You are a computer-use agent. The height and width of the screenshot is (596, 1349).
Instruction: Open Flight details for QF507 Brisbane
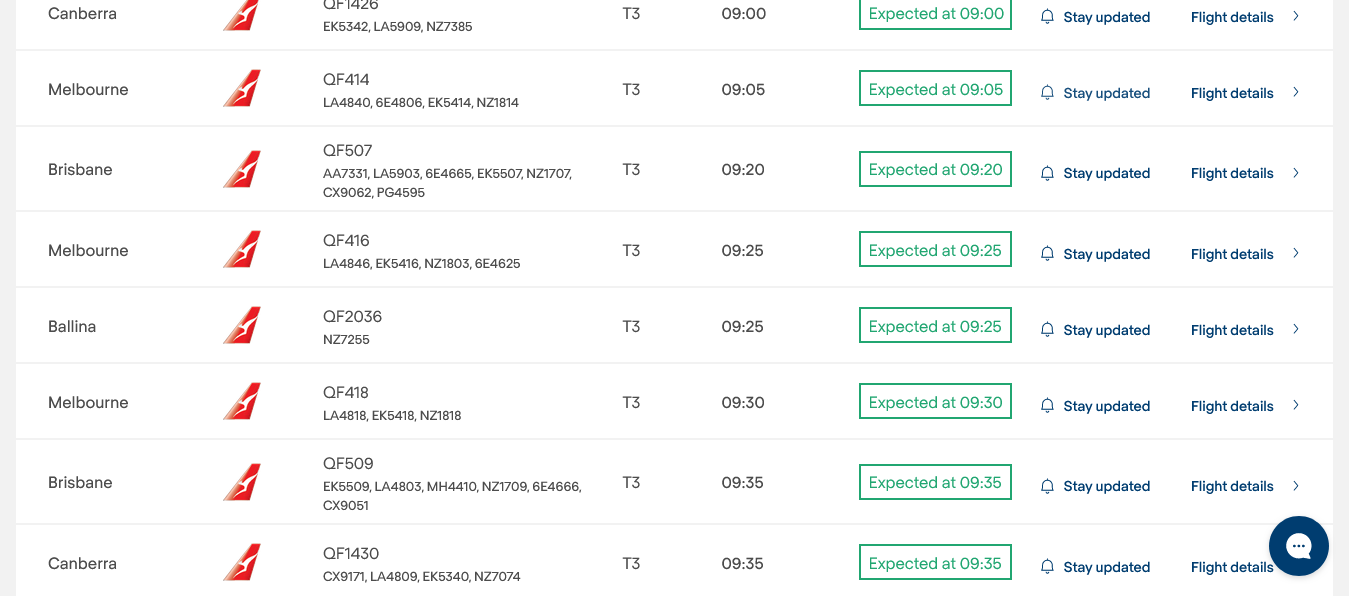click(x=1232, y=173)
